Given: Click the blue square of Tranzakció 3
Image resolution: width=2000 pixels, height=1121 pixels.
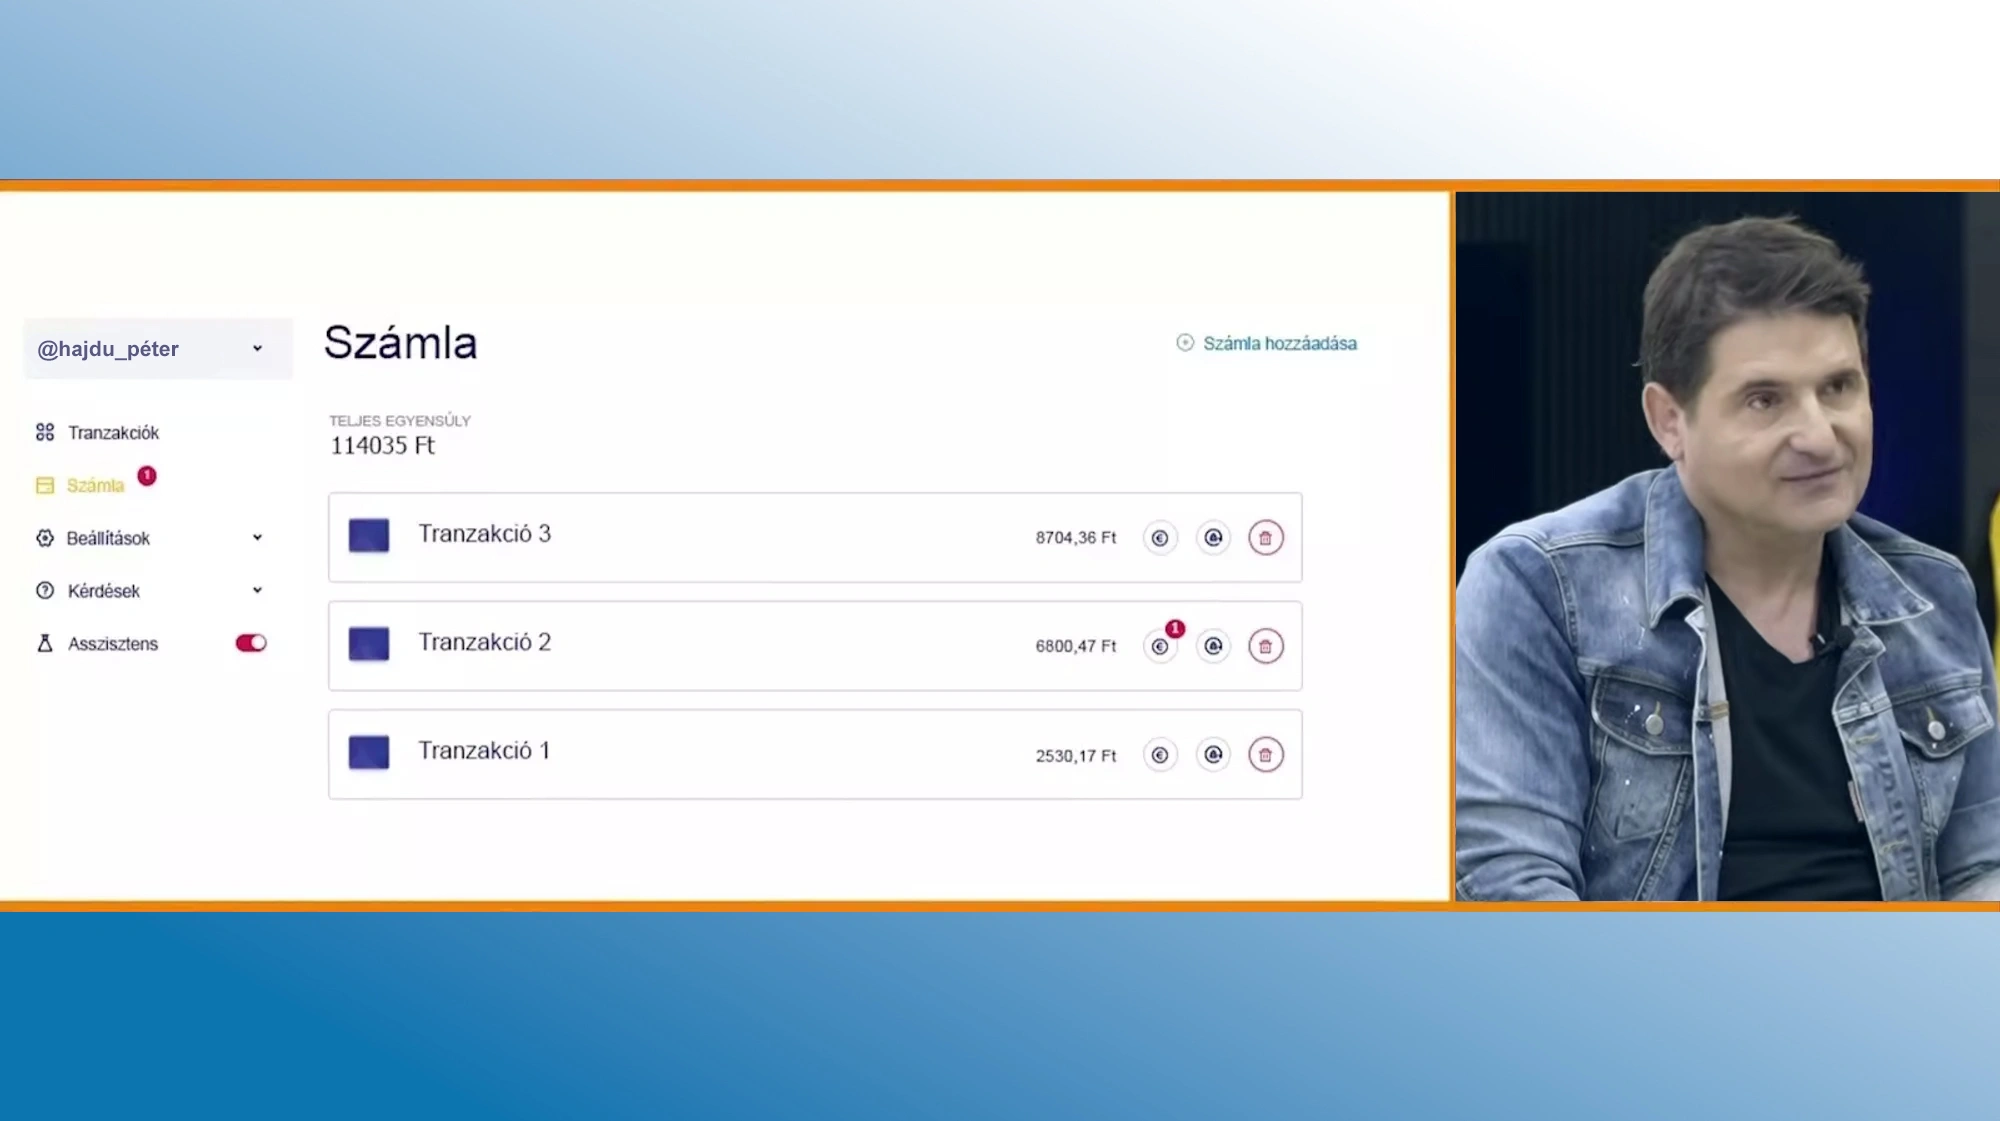Looking at the screenshot, I should click(369, 535).
